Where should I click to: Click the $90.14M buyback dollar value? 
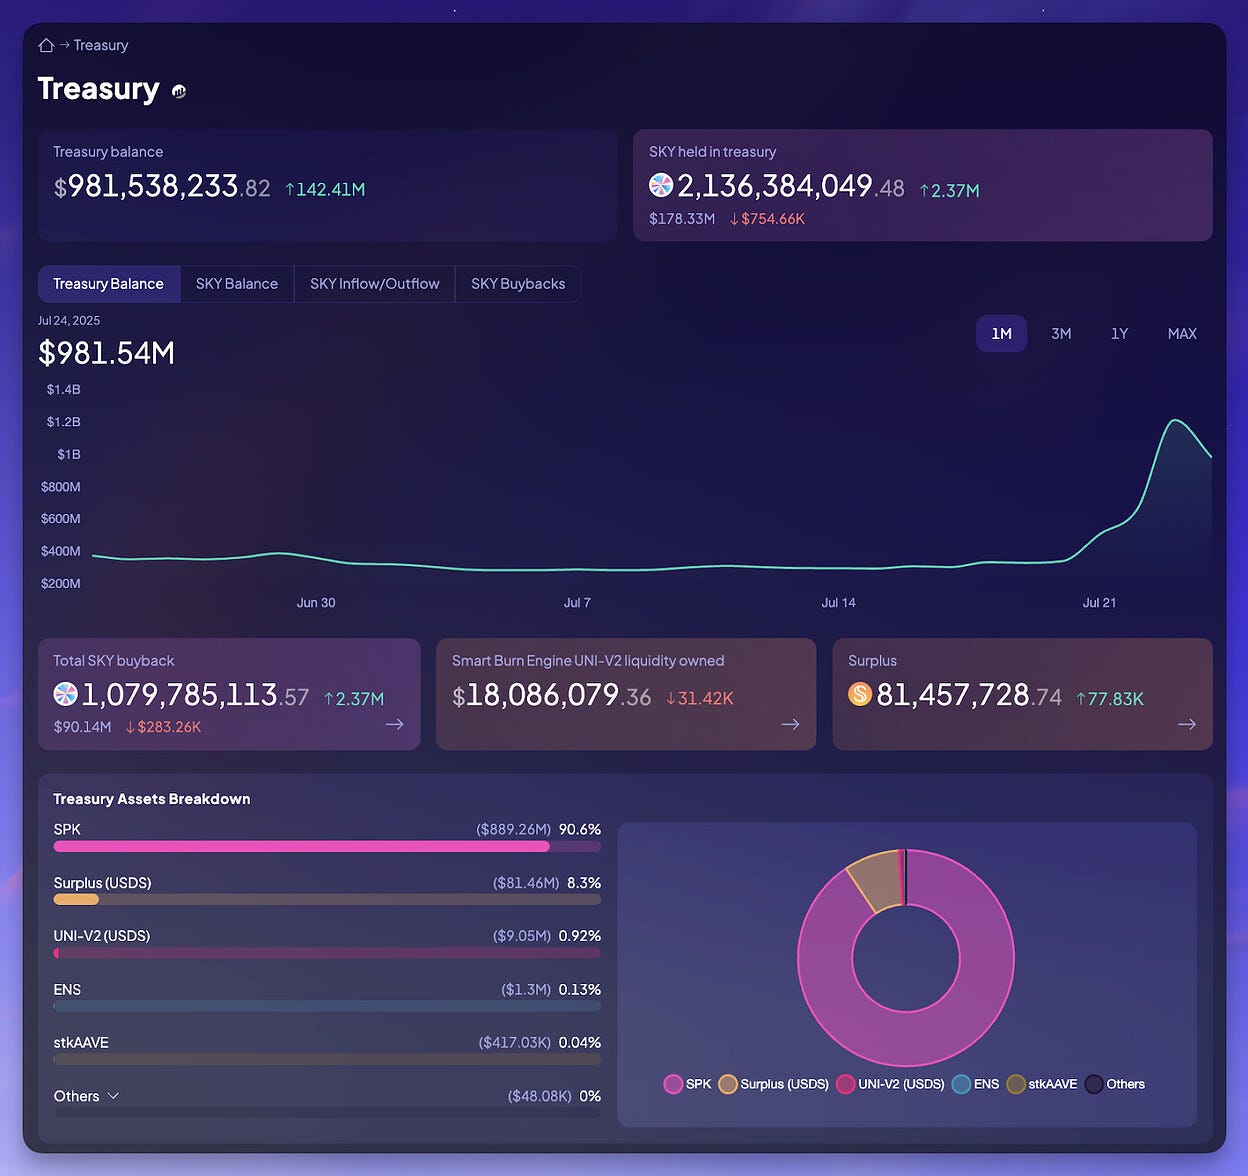click(82, 727)
